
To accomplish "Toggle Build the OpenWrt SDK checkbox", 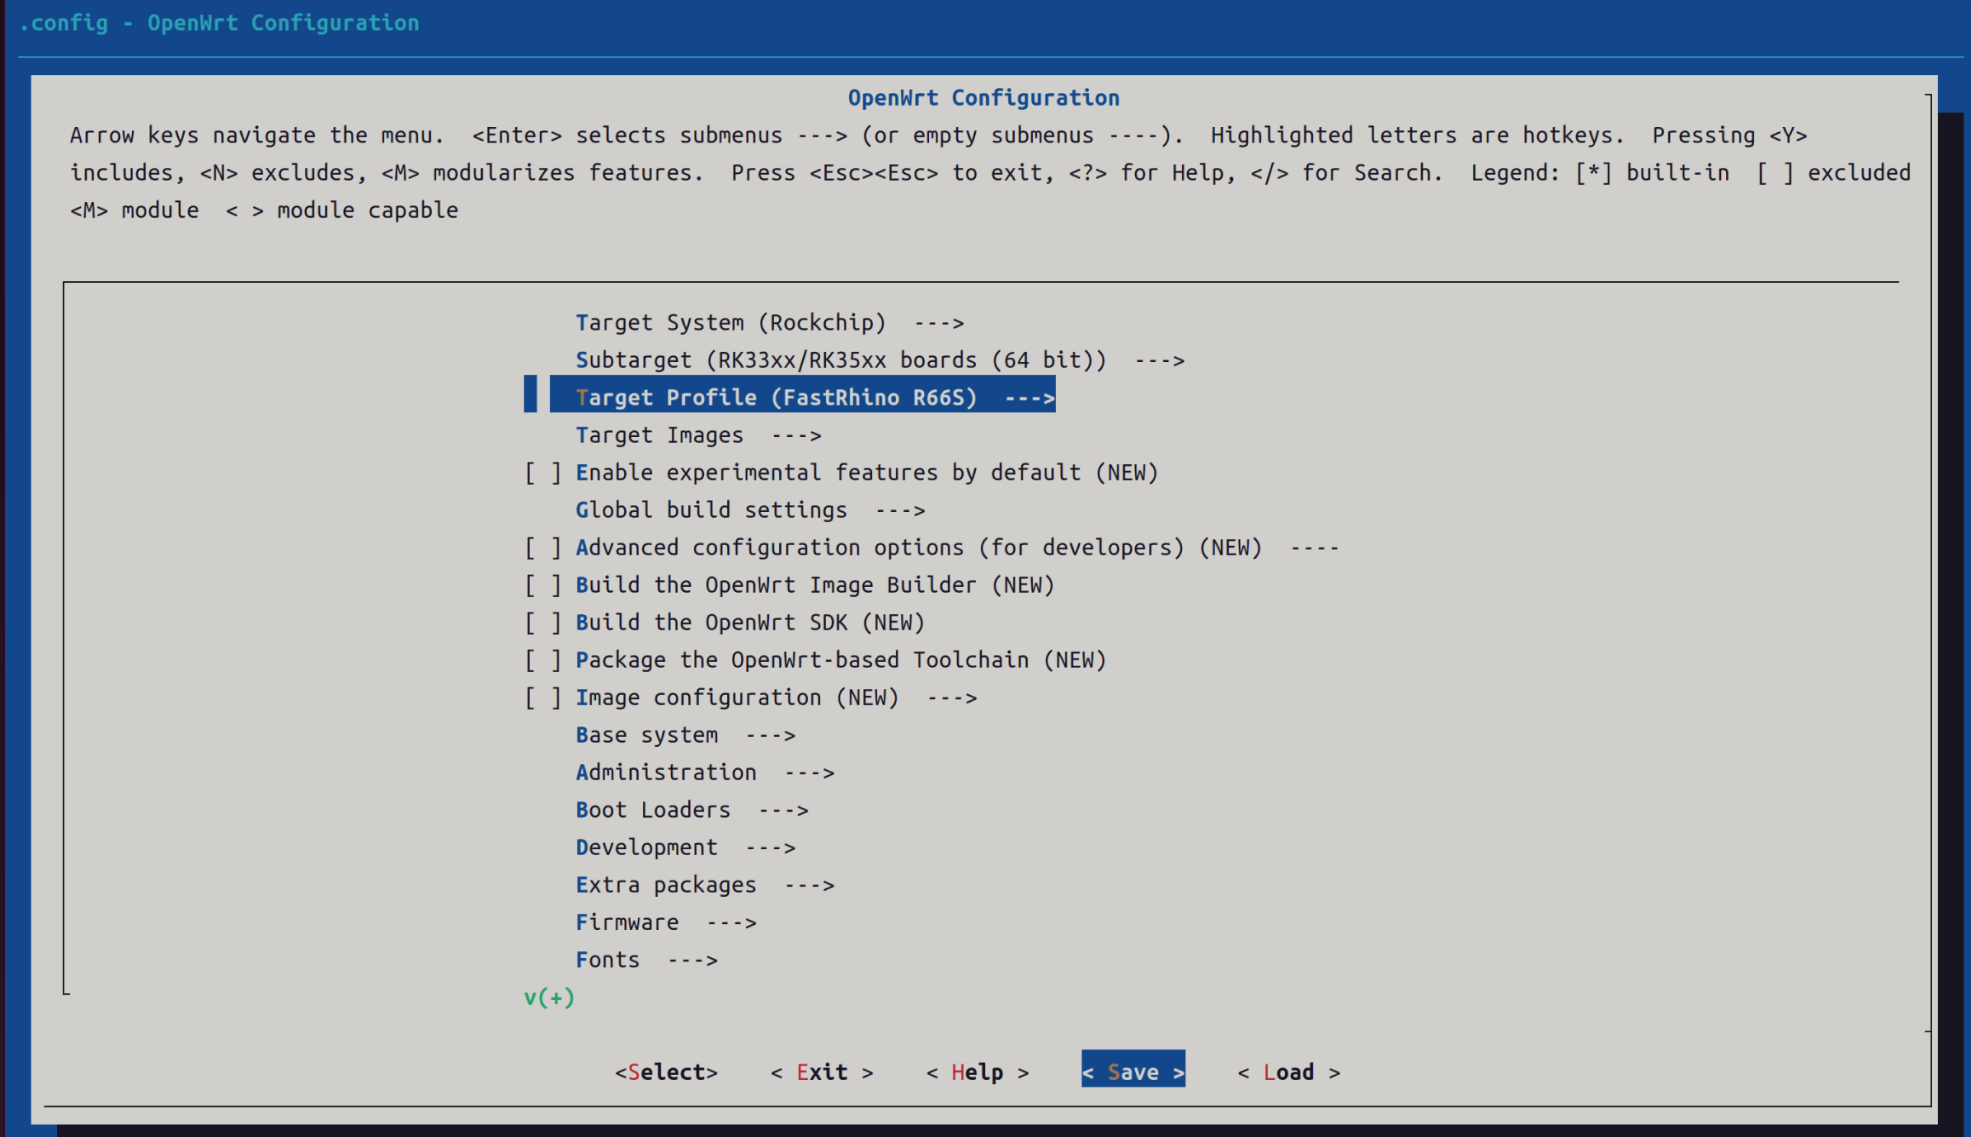I will pyautogui.click(x=543, y=623).
